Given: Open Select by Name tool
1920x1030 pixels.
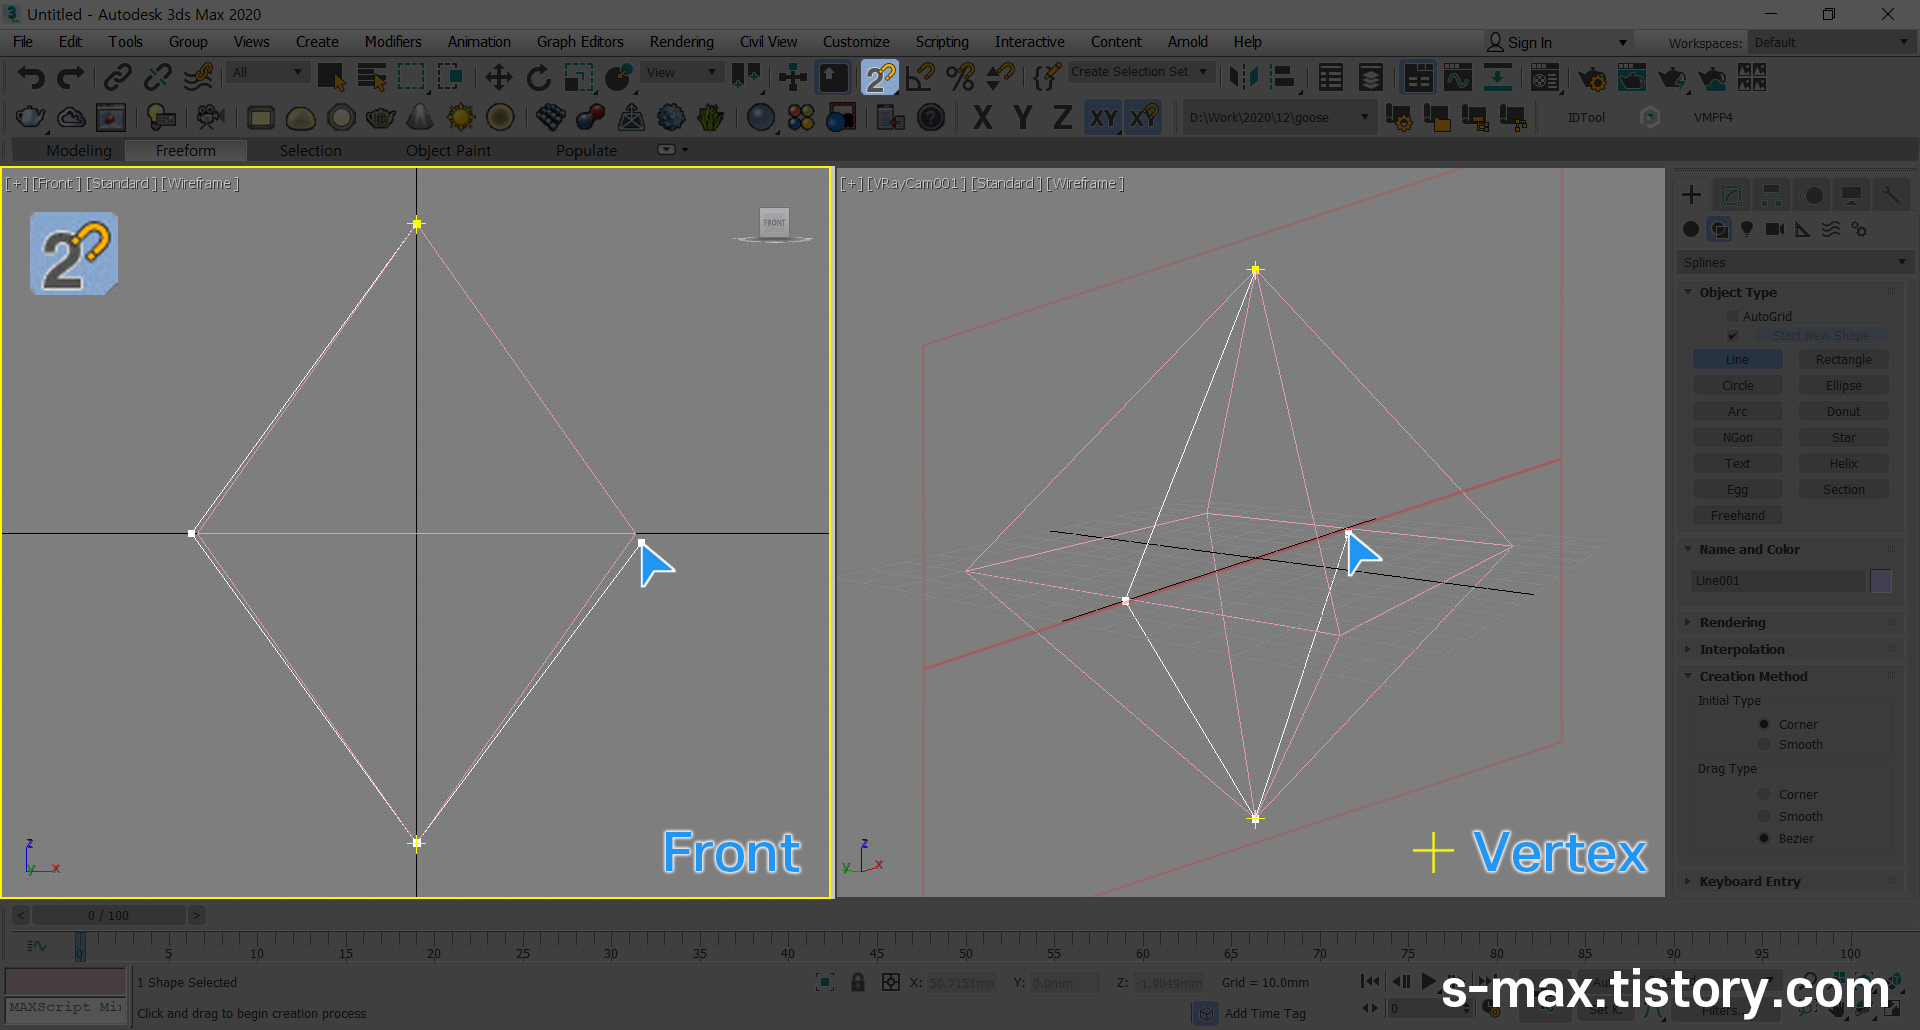Looking at the screenshot, I should (x=372, y=77).
